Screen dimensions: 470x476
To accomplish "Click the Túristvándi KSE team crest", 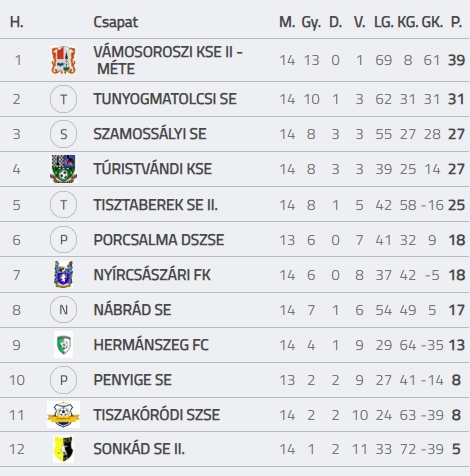I will pyautogui.click(x=63, y=169).
